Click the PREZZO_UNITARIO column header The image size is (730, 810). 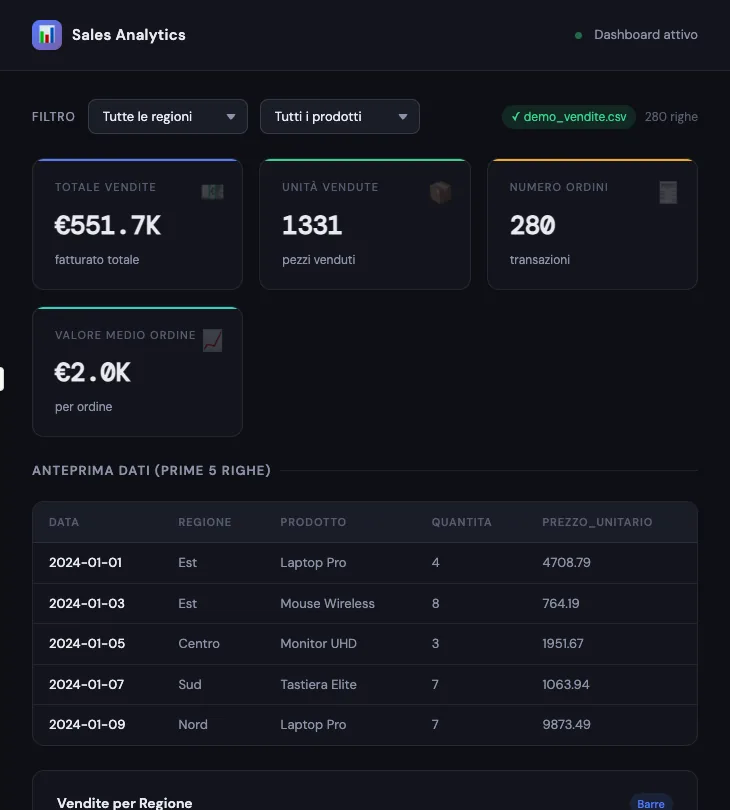(x=597, y=522)
